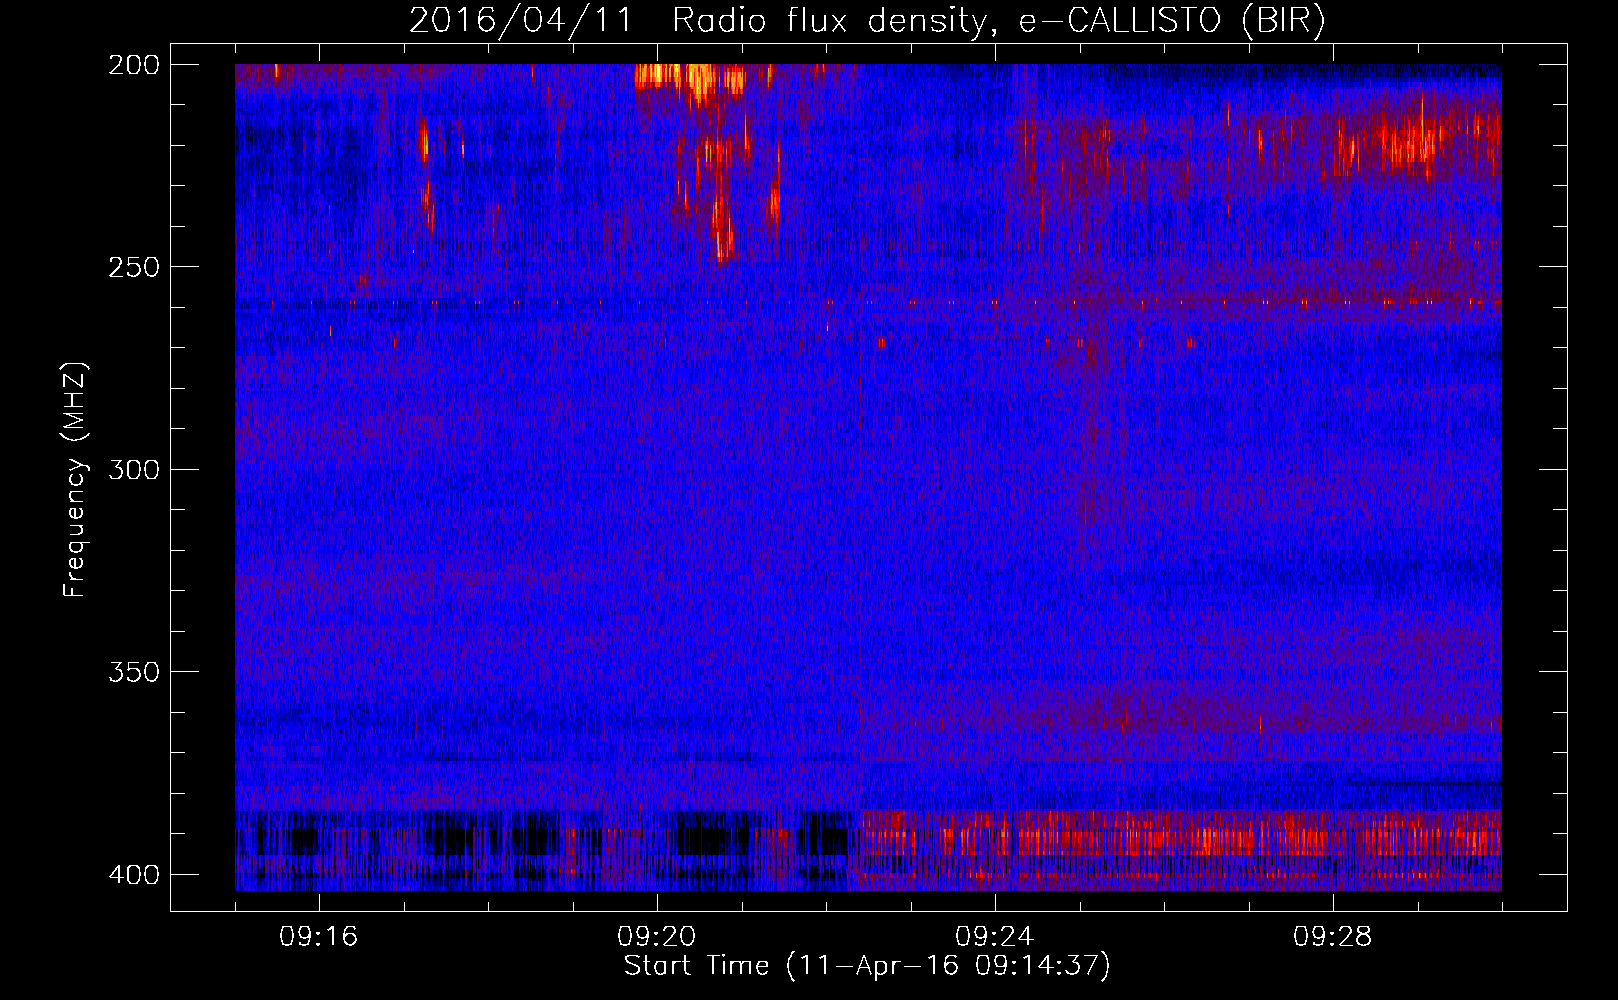The image size is (1618, 1000).
Task: Click the 09:16 time tick label
Action: [x=319, y=937]
